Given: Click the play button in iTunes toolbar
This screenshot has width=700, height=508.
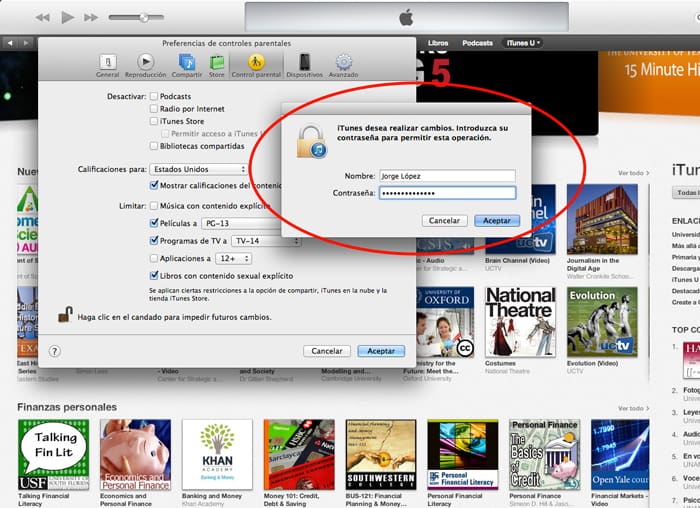Looking at the screenshot, I should pos(68,17).
